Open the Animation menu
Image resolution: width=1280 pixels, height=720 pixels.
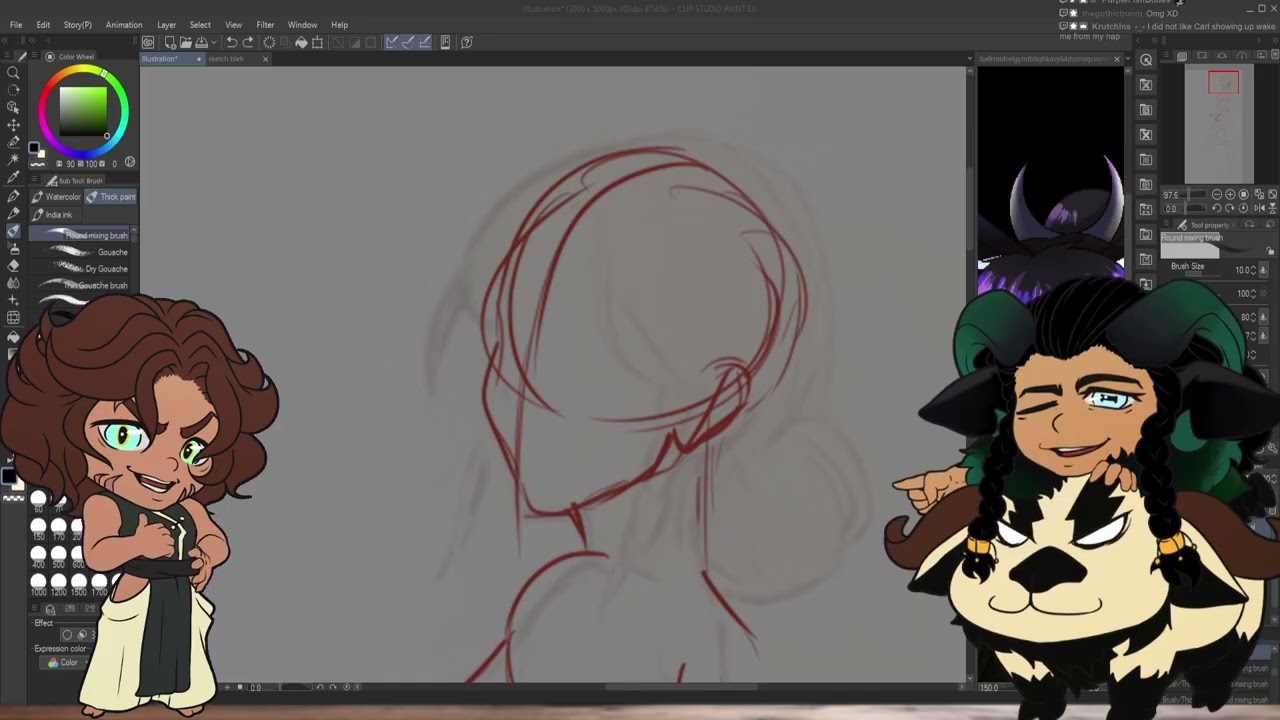coord(124,25)
